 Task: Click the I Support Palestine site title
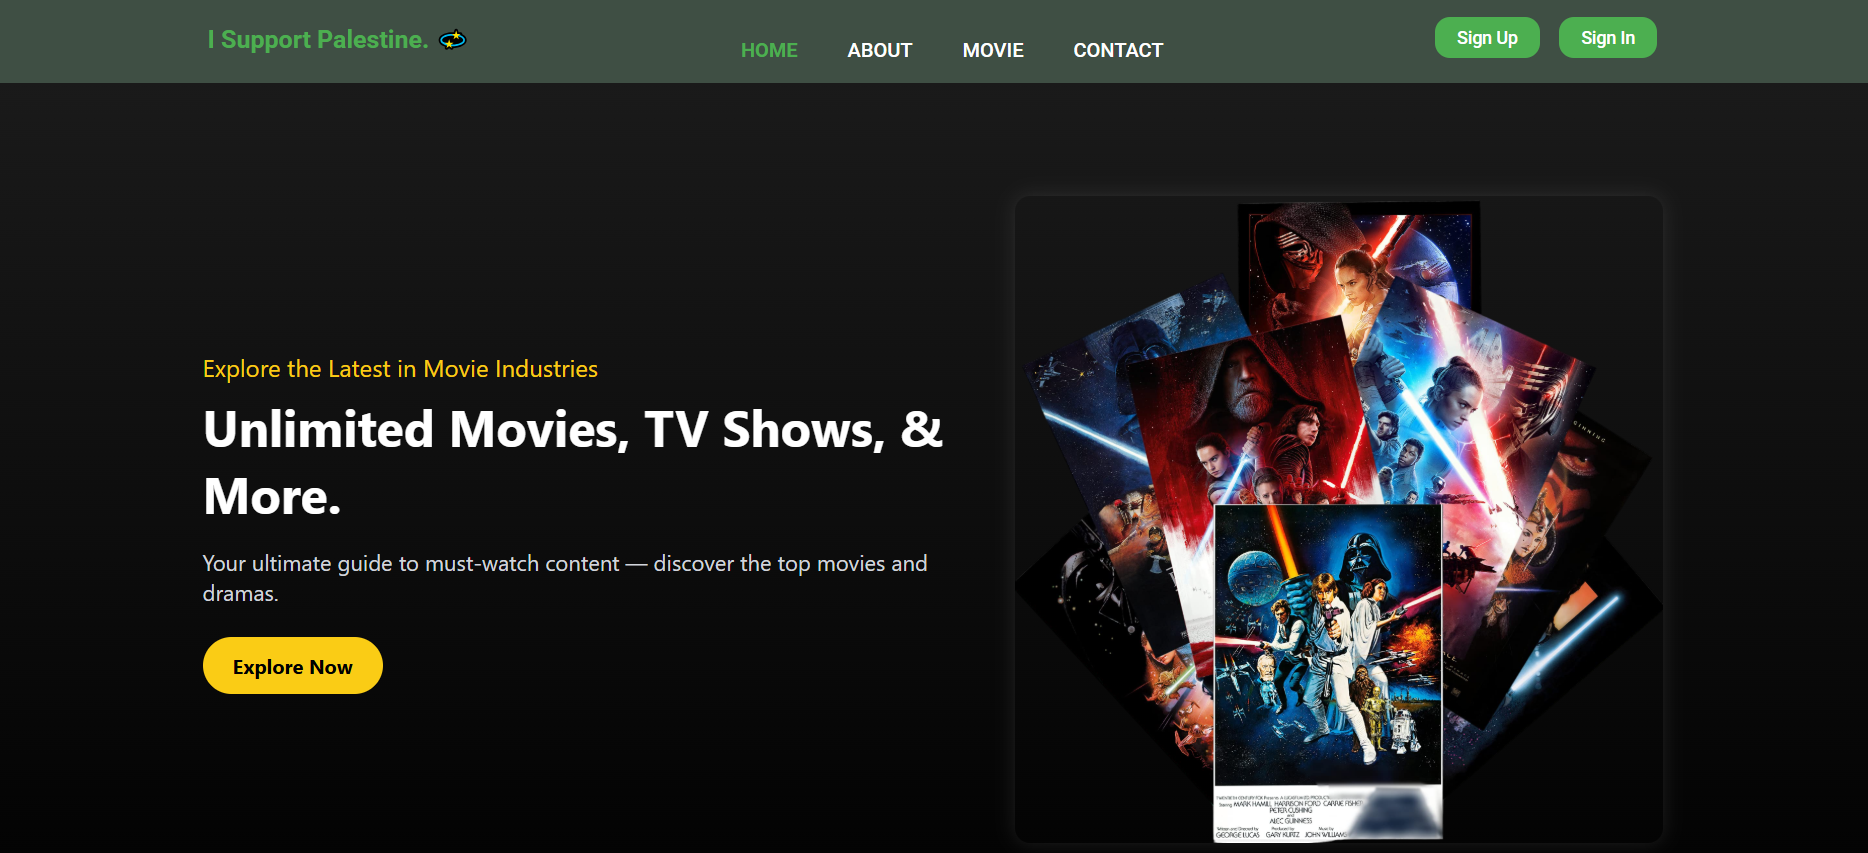pyautogui.click(x=318, y=39)
